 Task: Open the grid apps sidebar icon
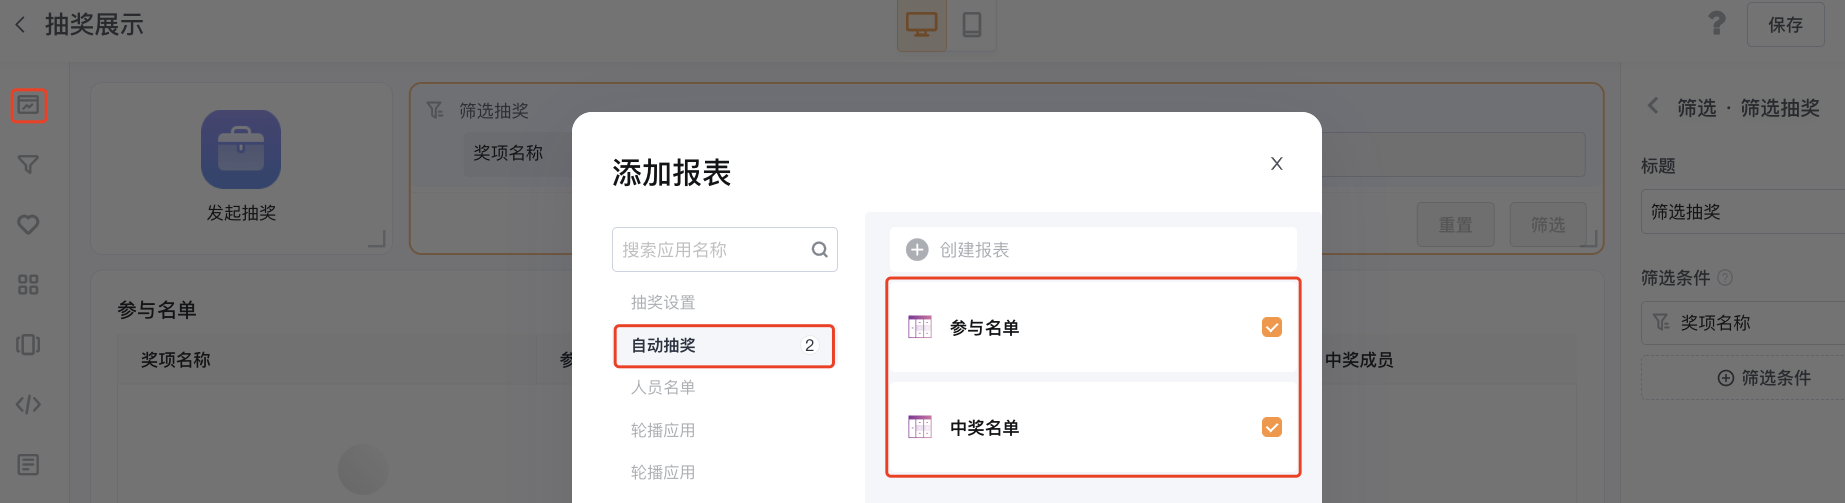tap(28, 285)
